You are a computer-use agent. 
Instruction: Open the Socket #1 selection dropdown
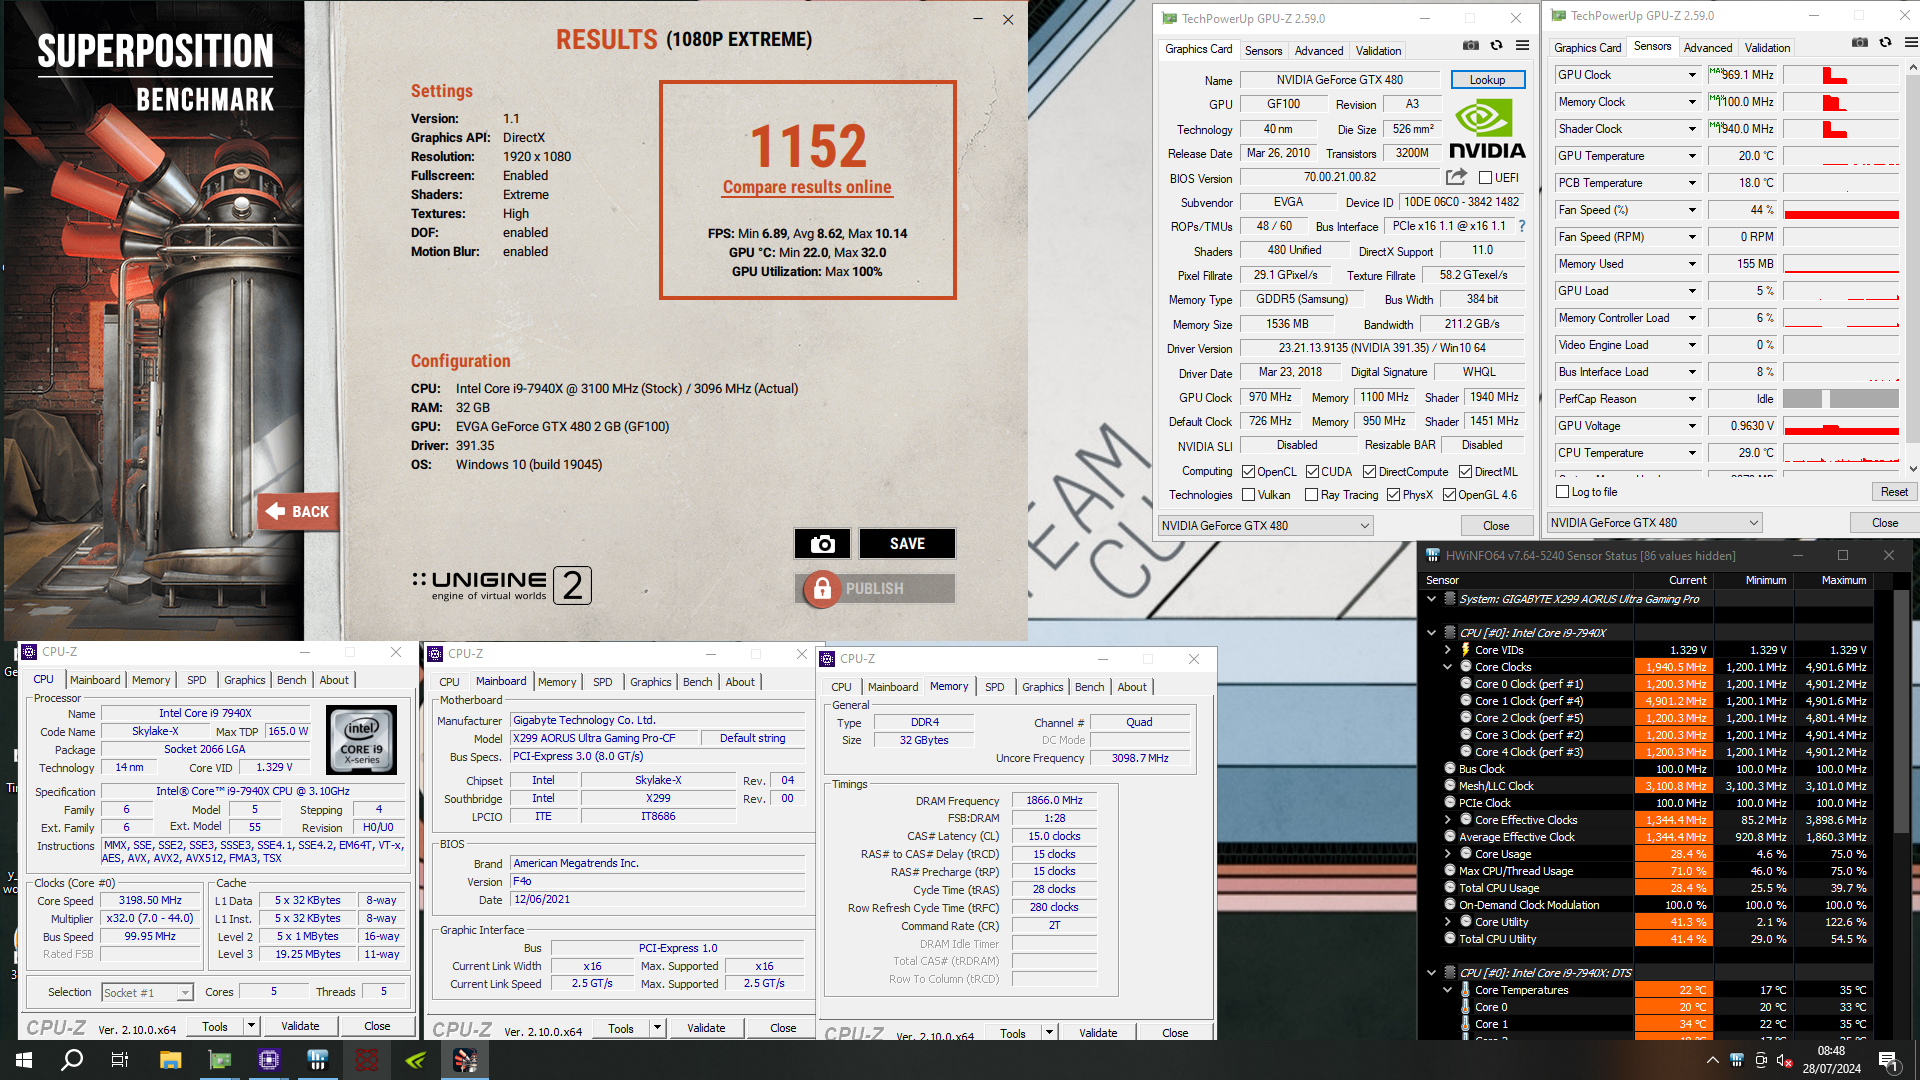[x=147, y=992]
